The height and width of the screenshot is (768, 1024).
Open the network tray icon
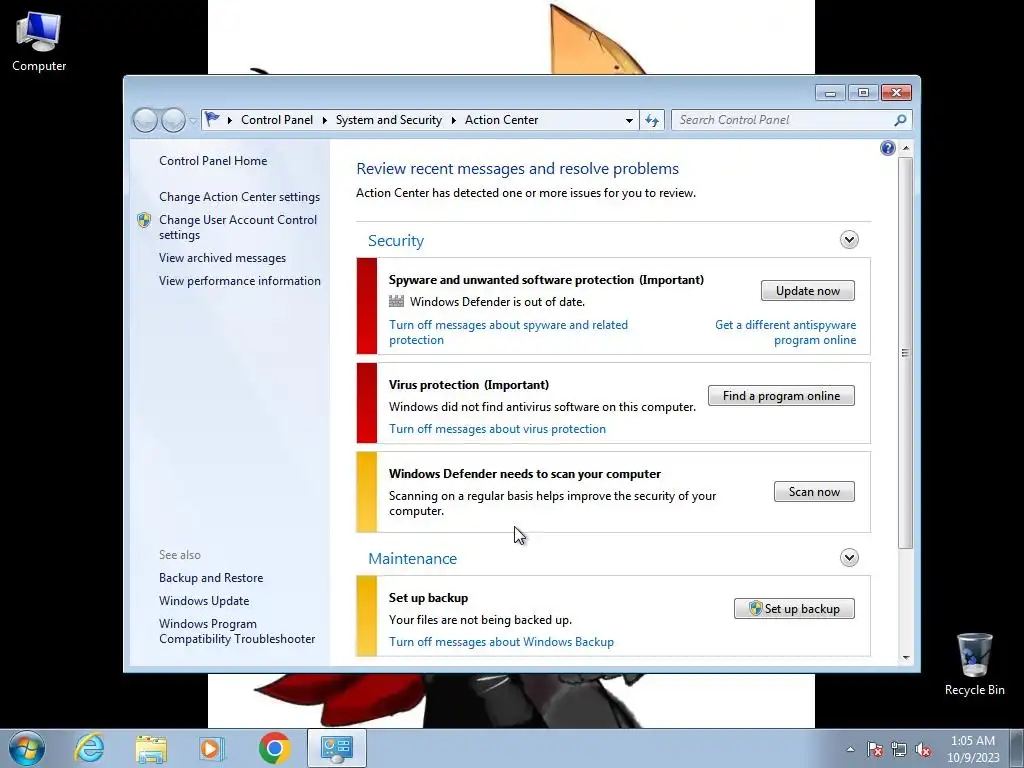click(899, 750)
